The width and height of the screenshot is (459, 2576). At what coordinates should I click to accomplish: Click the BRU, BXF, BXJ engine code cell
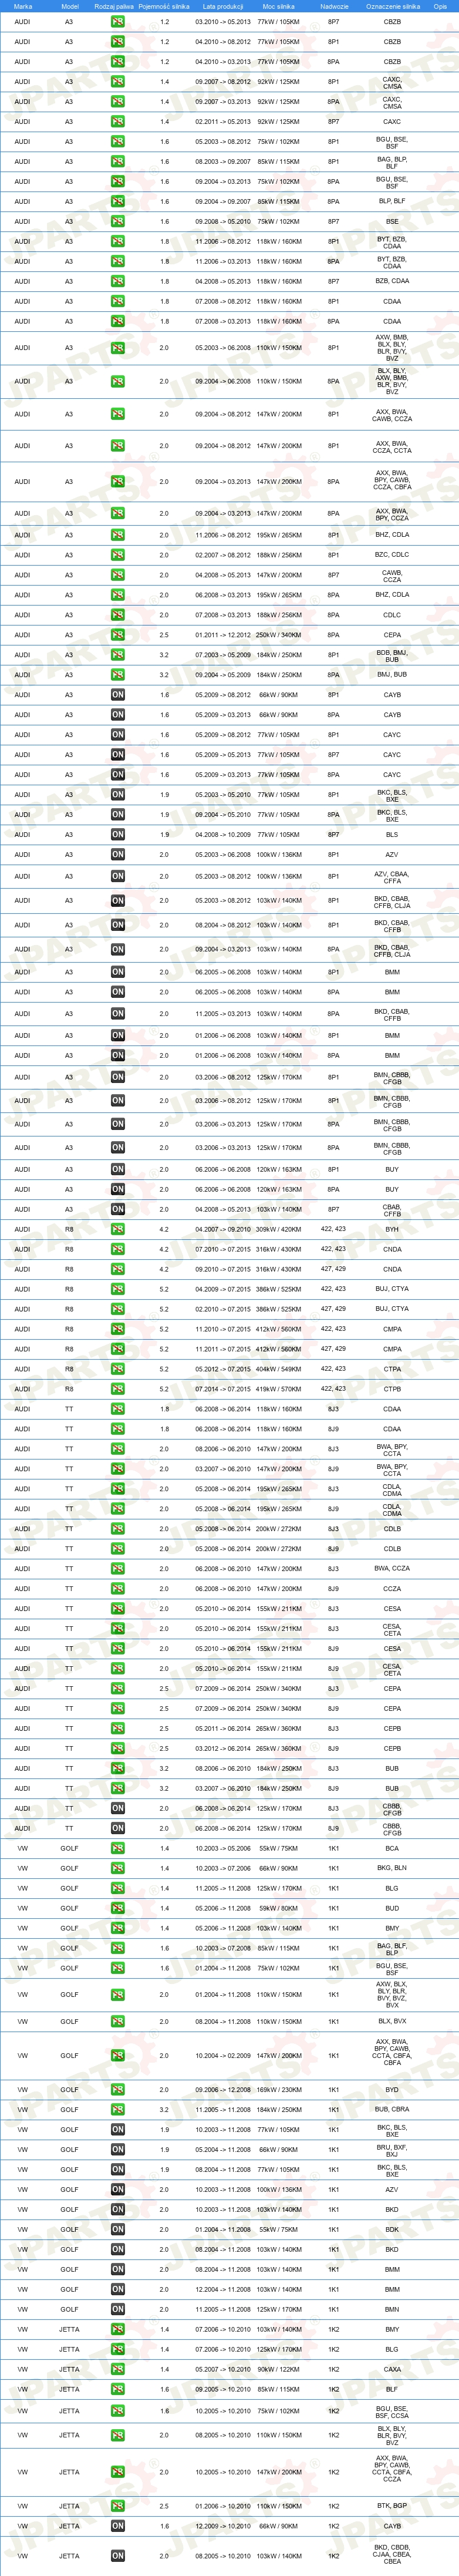(x=392, y=2149)
